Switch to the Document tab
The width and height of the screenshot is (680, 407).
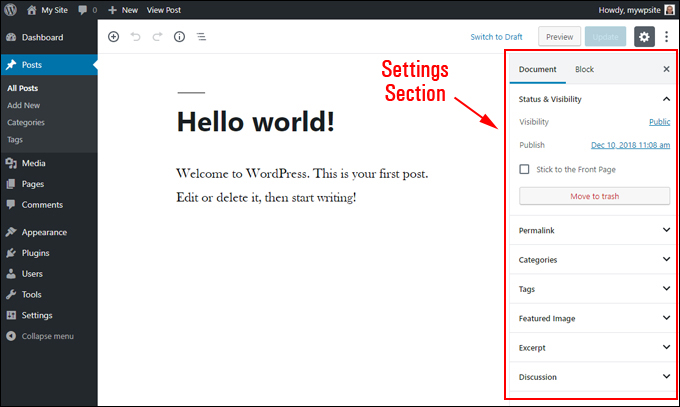coord(537,69)
